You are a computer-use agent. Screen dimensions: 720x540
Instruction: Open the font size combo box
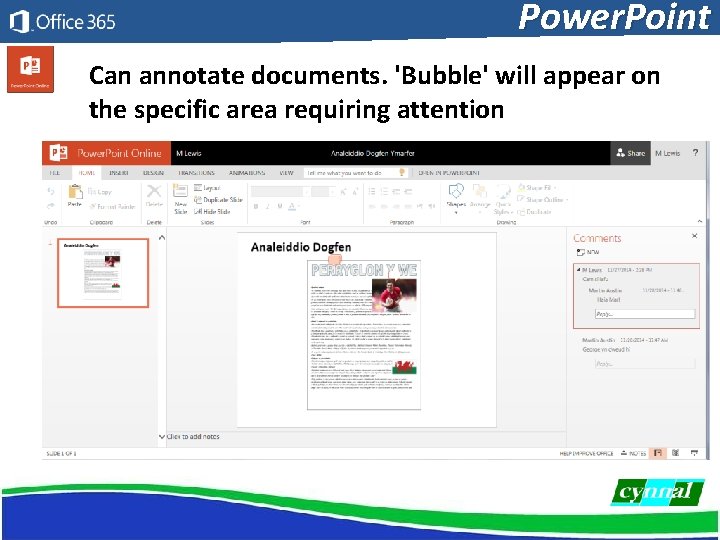(x=323, y=191)
